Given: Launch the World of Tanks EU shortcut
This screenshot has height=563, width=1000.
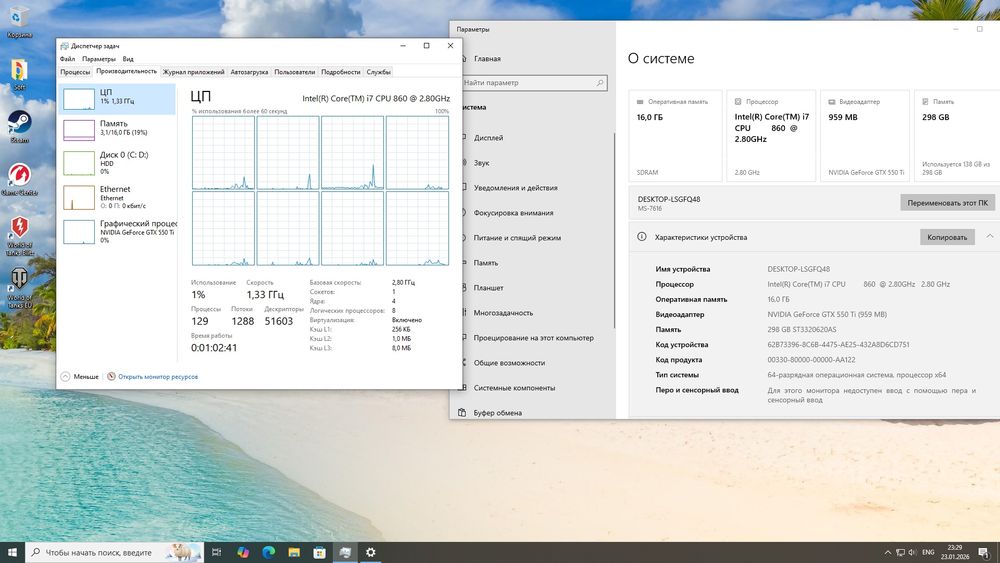Looking at the screenshot, I should coord(19,287).
